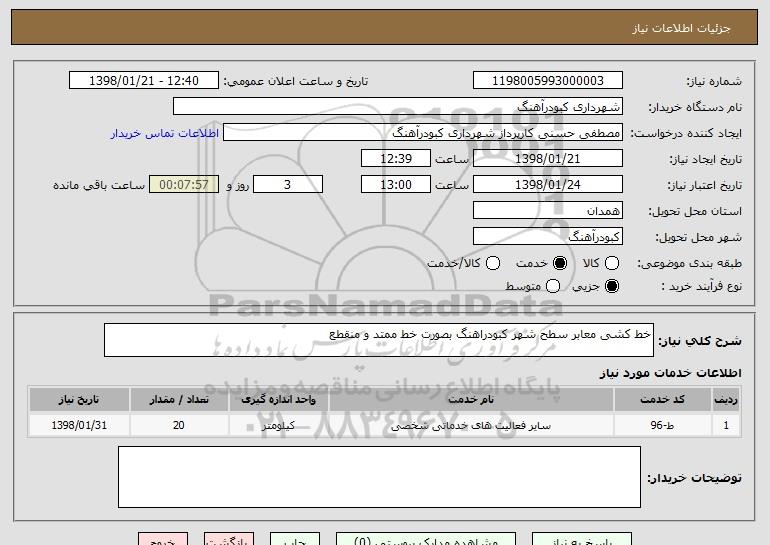Click the row number cell 1
The width and height of the screenshot is (770, 545).
point(726,425)
